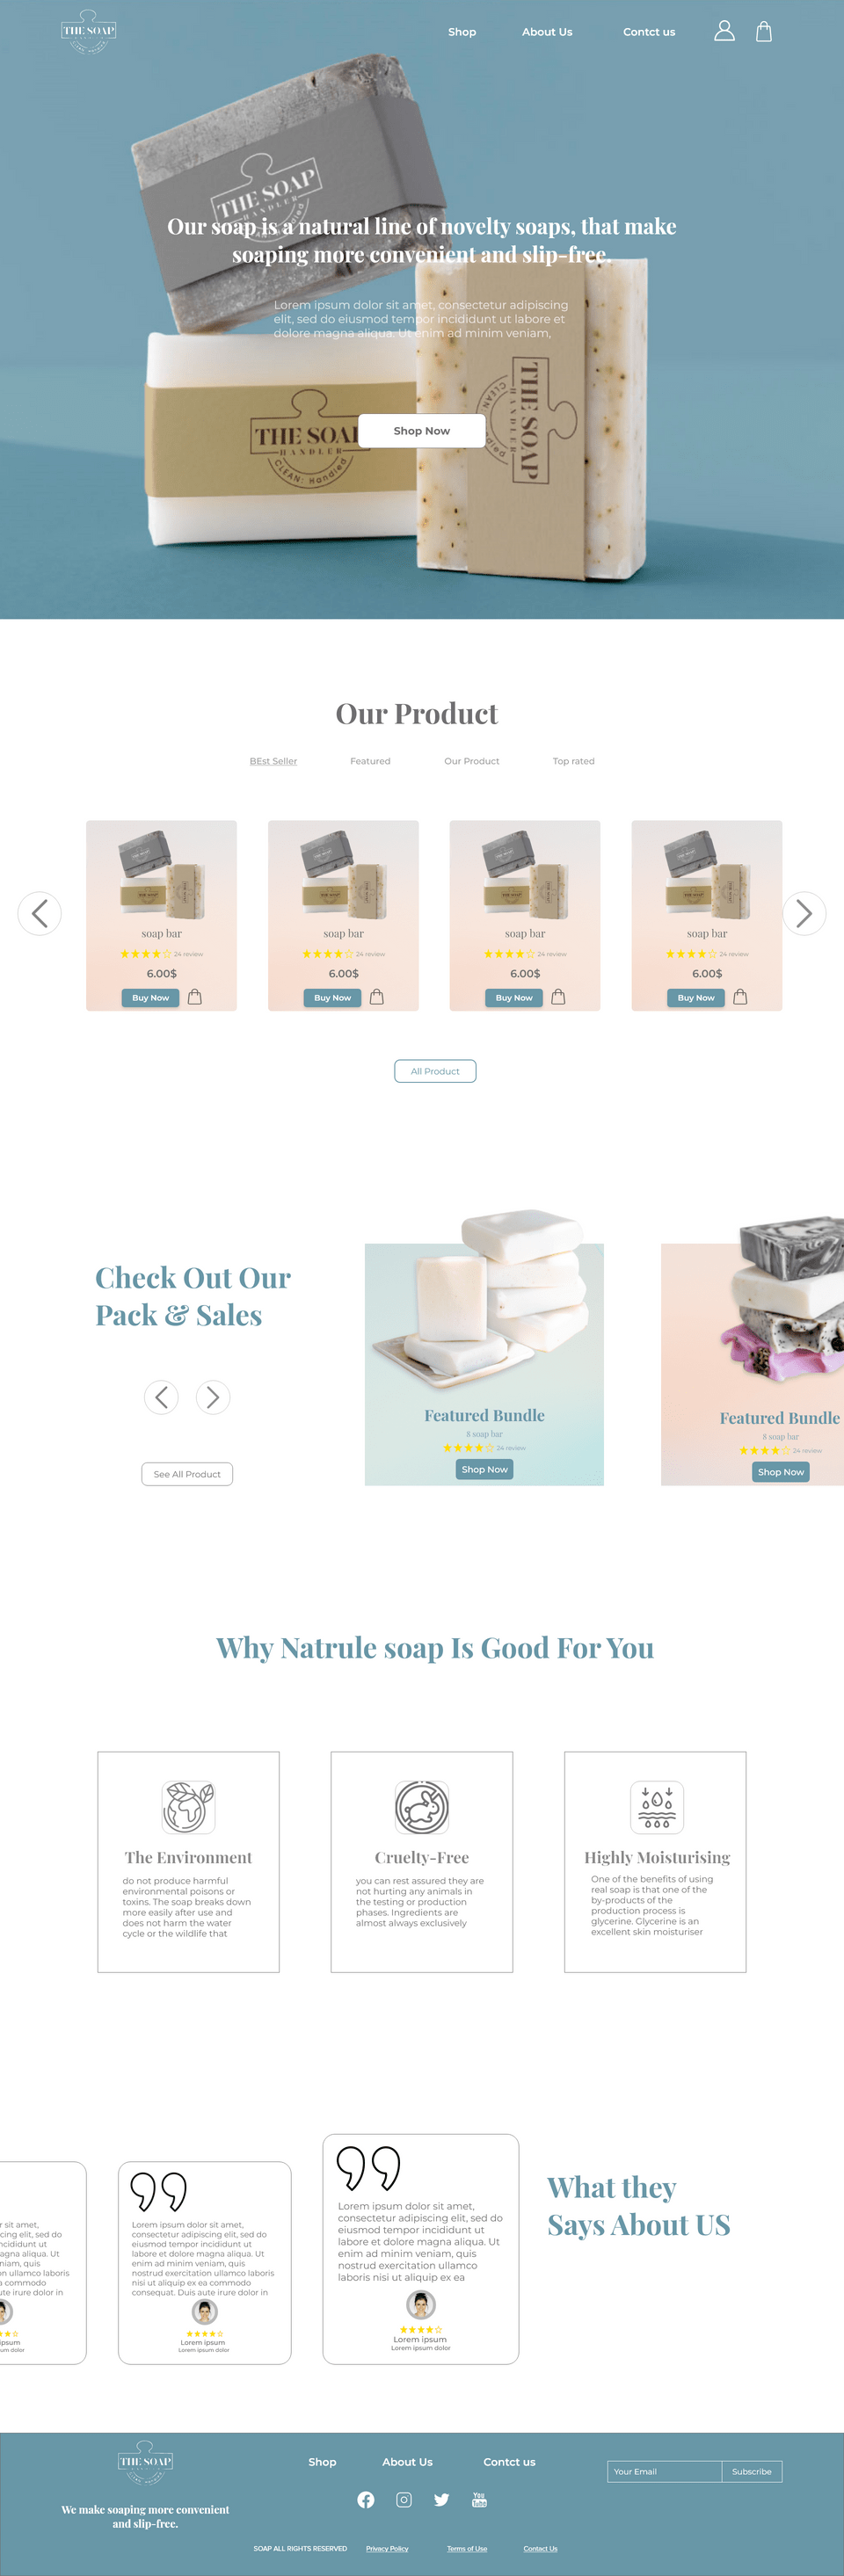Open Facebook icon in footer
The image size is (844, 2576).
tap(366, 2499)
